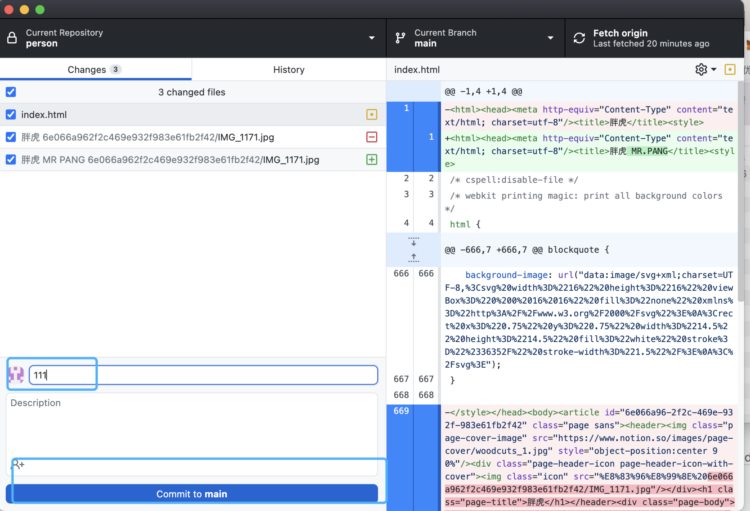The image size is (750, 511).
Task: Open diff settings gear menu
Action: tap(700, 70)
